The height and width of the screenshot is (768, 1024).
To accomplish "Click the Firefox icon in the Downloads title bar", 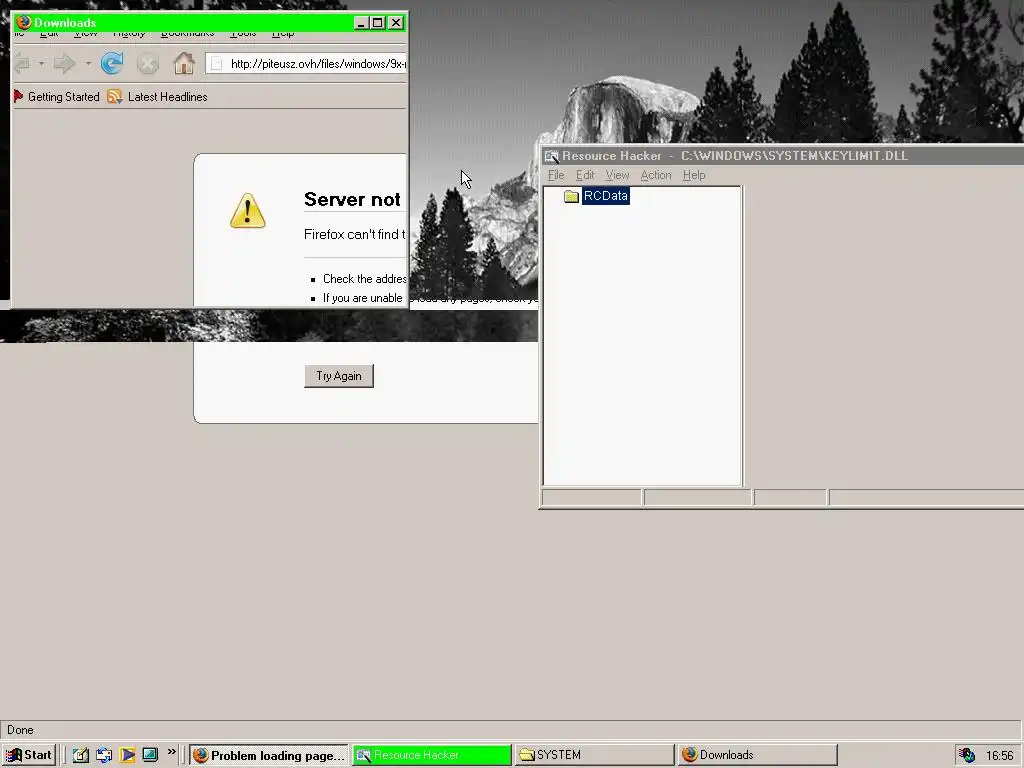I will pyautogui.click(x=24, y=22).
